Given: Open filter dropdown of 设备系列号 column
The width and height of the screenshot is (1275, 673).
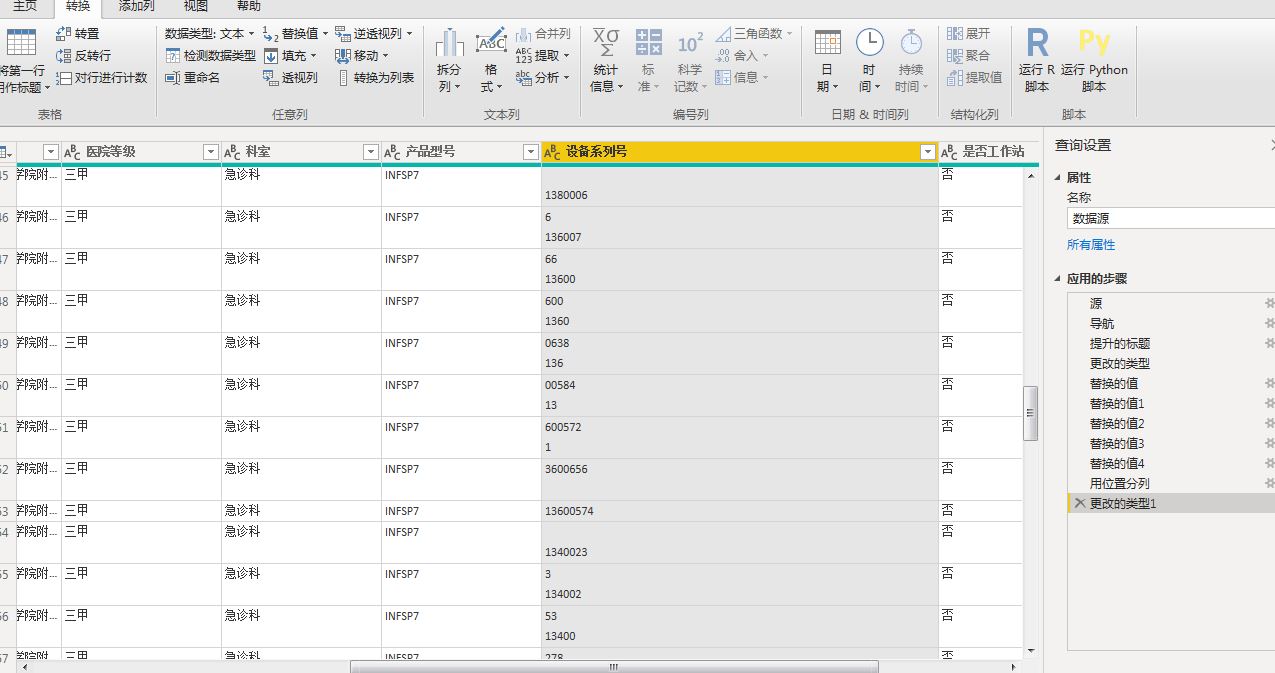Looking at the screenshot, I should (x=928, y=152).
